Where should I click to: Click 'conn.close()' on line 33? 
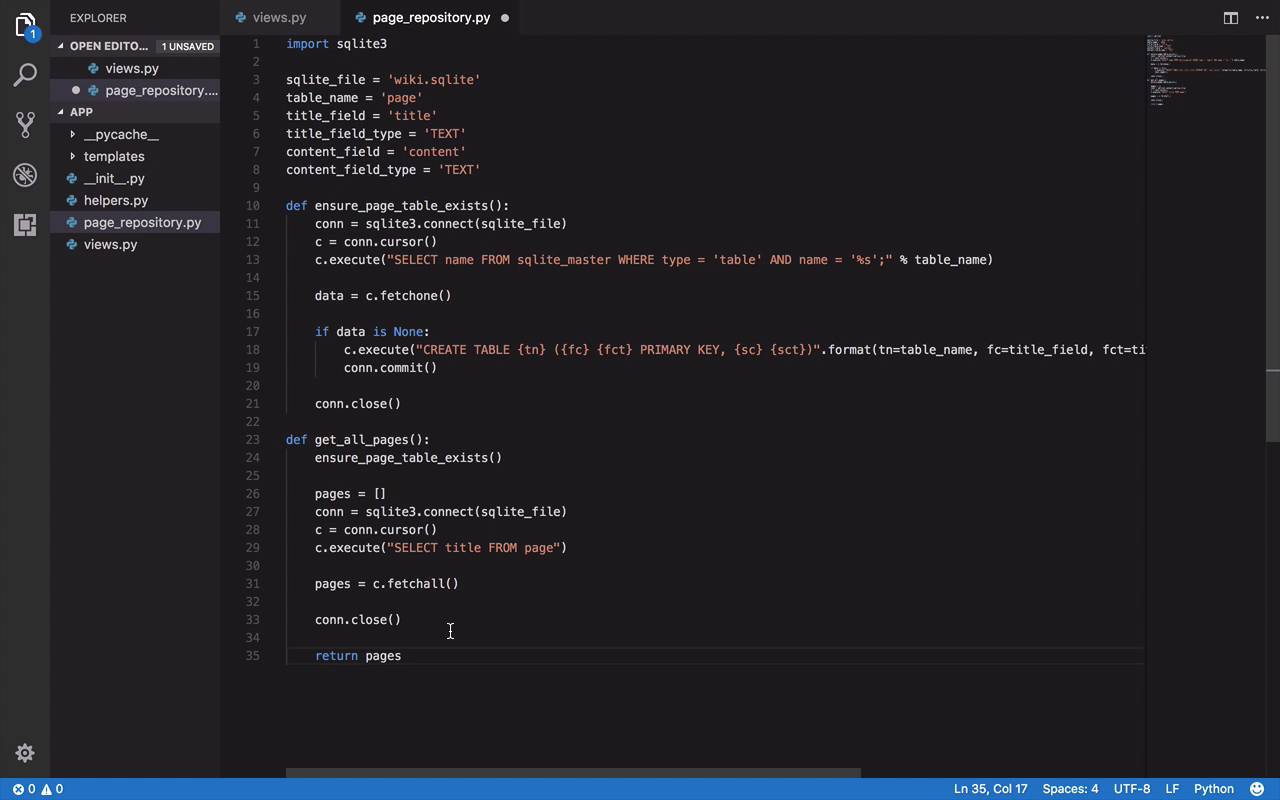(x=358, y=620)
